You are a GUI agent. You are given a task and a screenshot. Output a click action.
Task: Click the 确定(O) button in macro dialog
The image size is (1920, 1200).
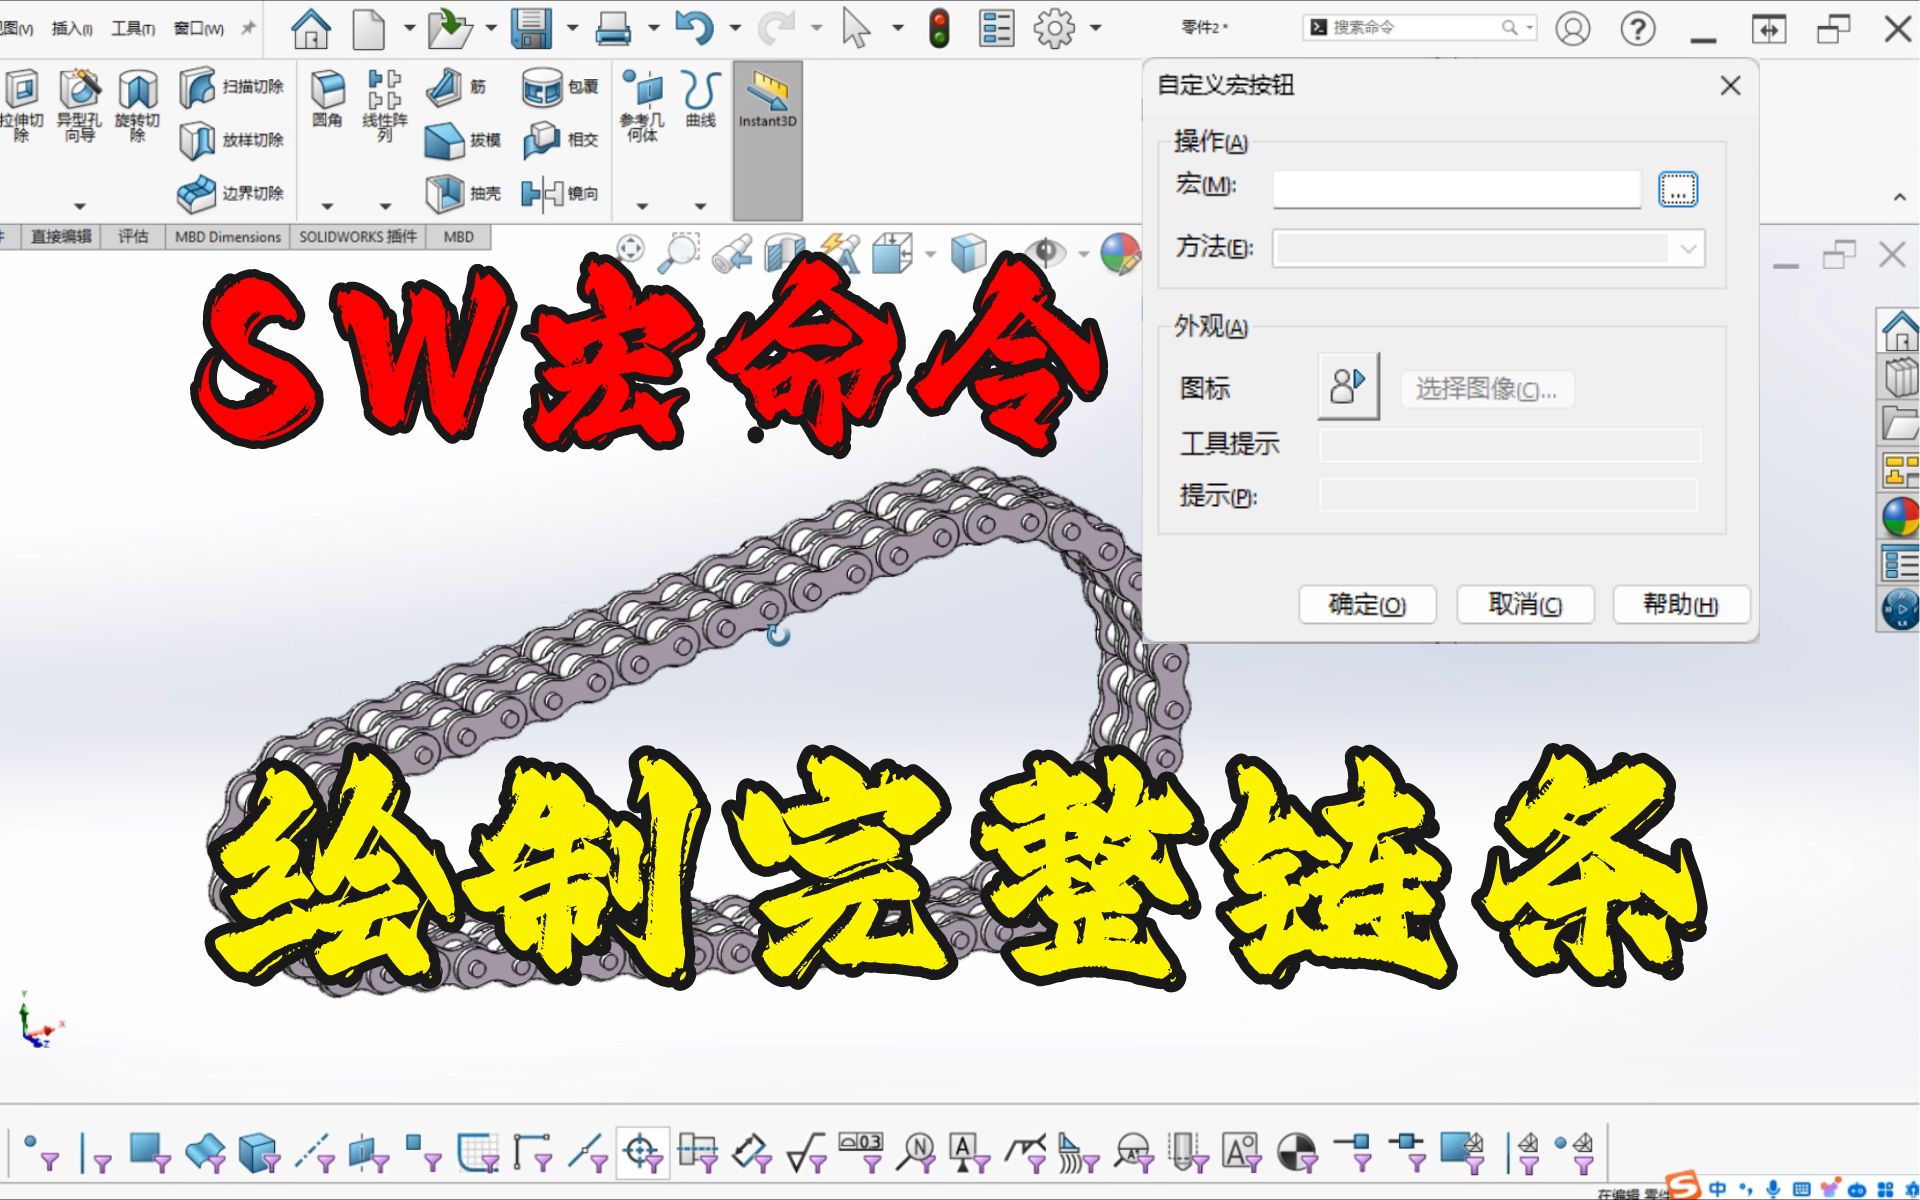(1366, 604)
